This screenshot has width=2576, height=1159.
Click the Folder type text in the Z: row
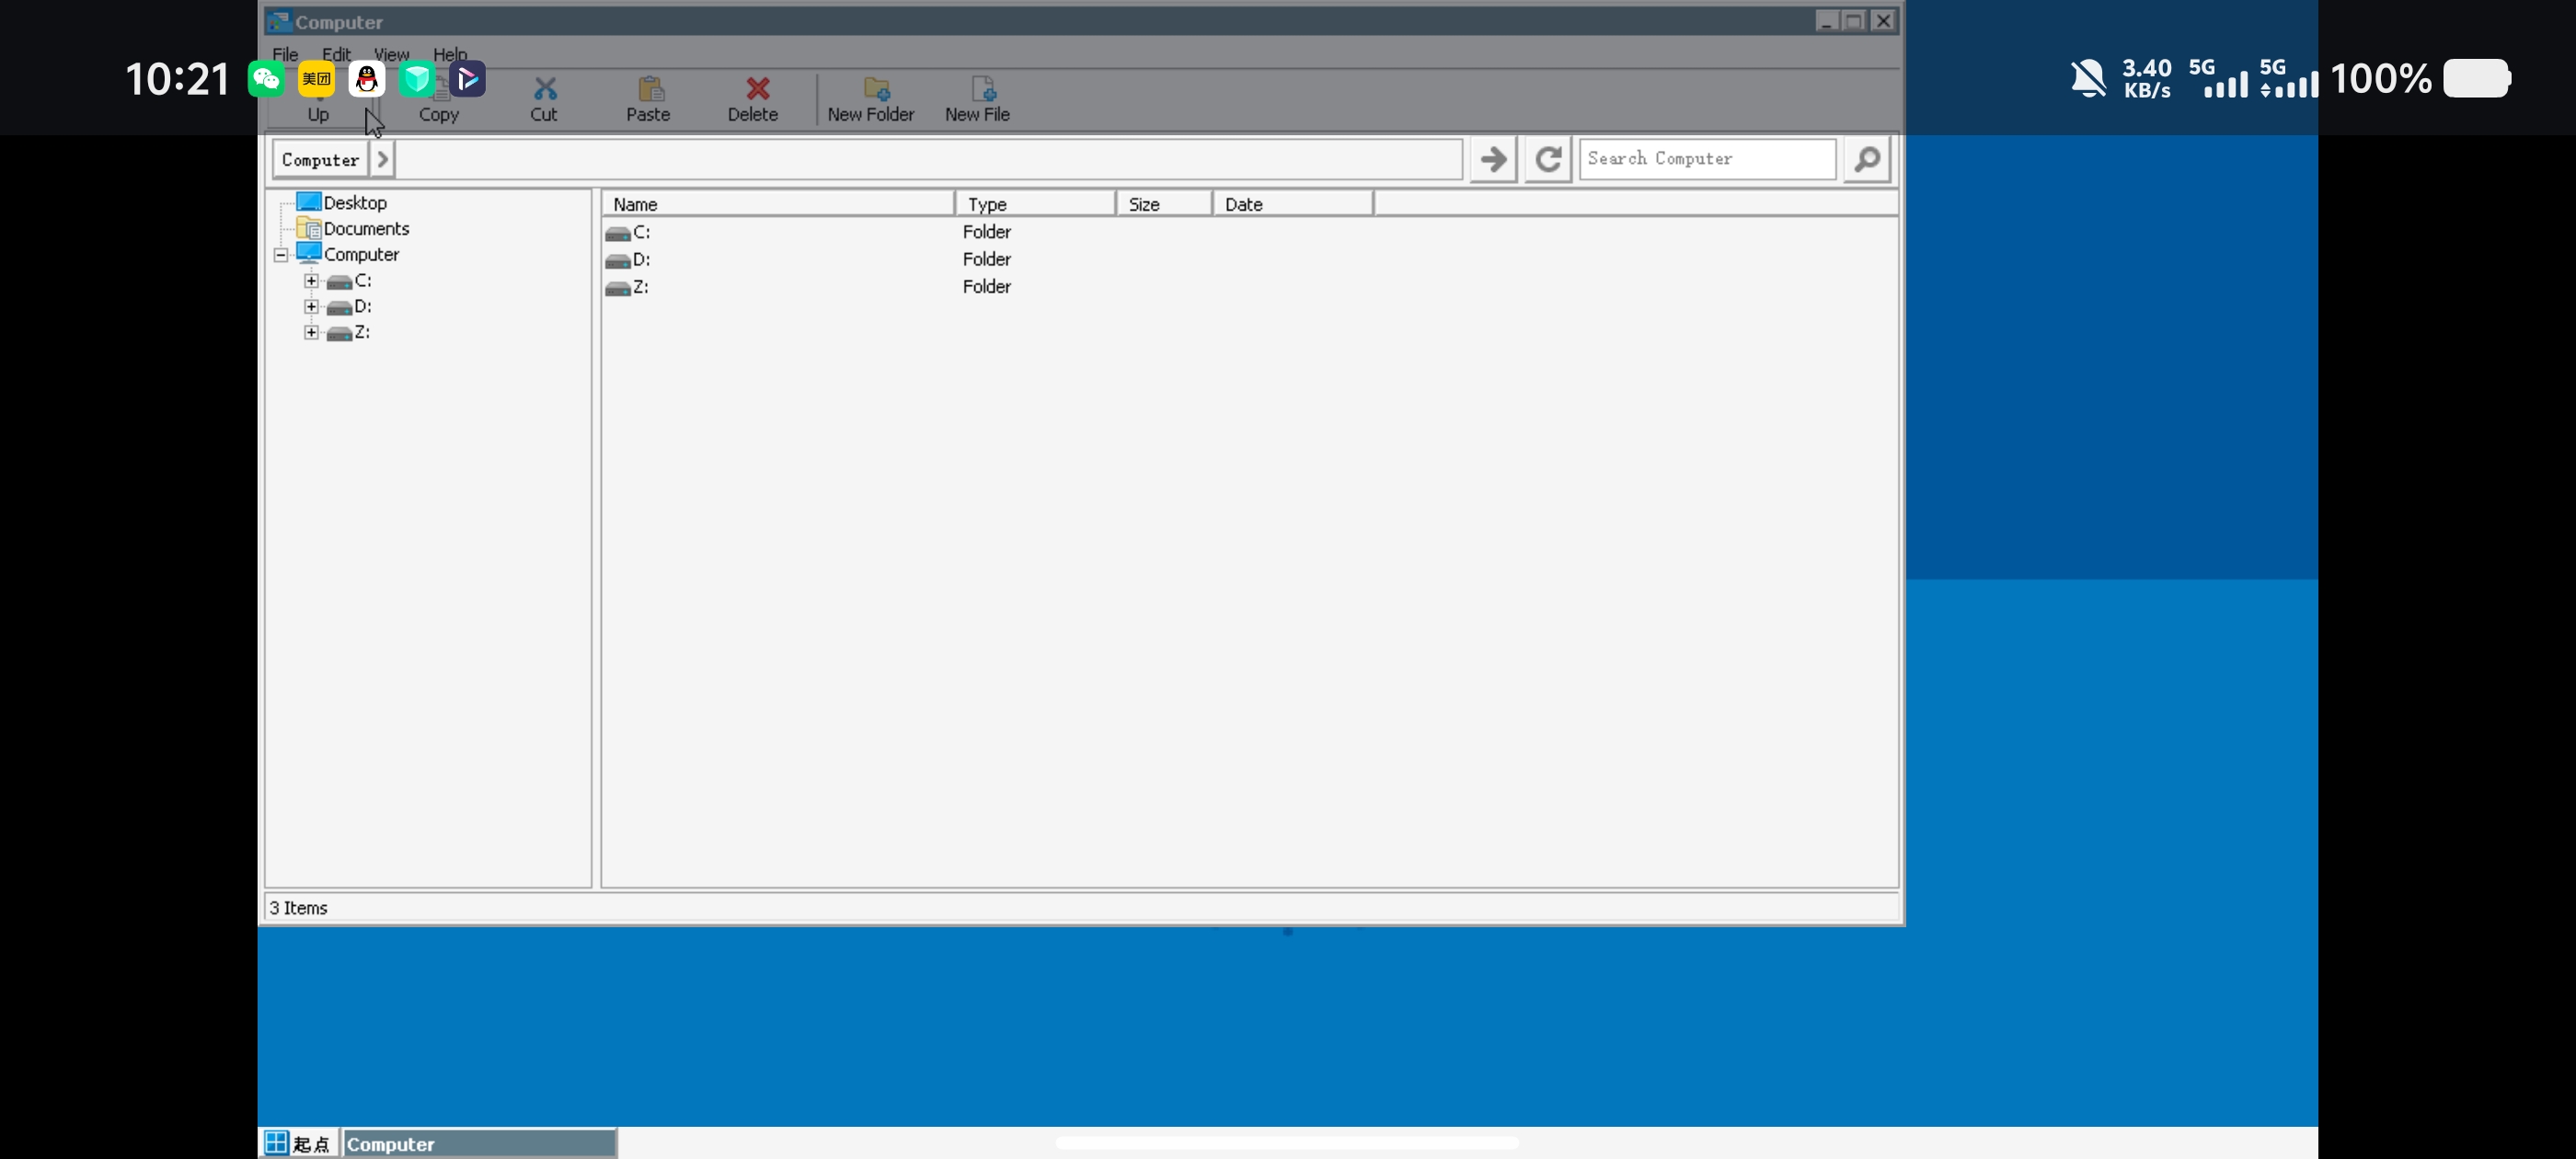987,287
